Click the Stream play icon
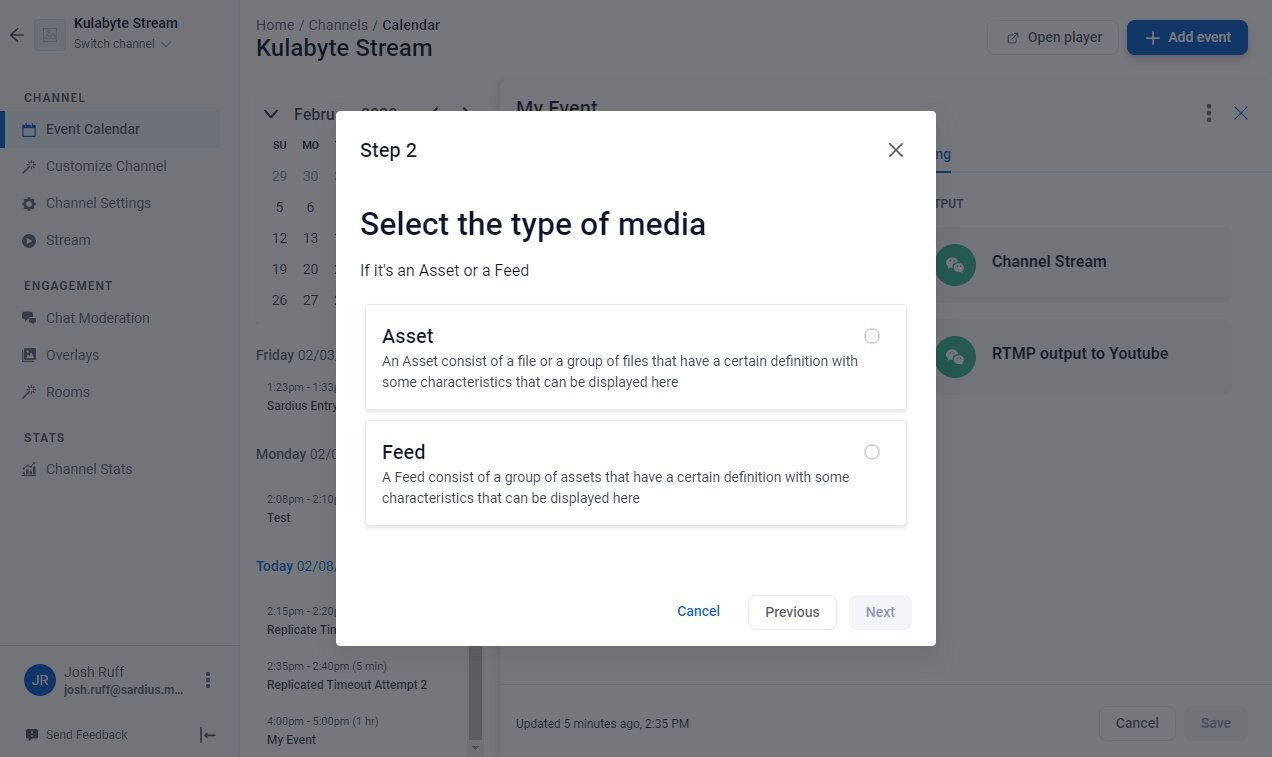This screenshot has height=757, width=1272. pos(29,241)
